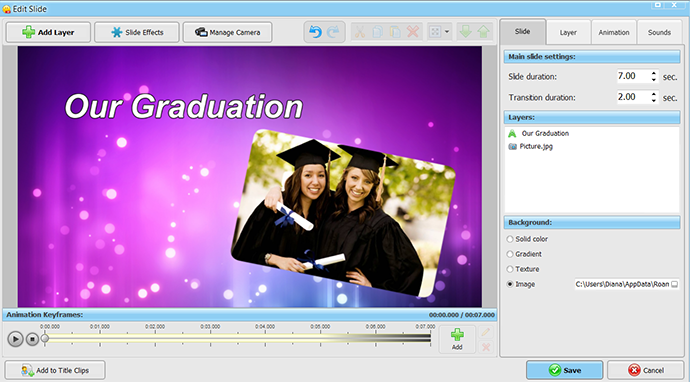Stop the animation playback

(x=32, y=339)
